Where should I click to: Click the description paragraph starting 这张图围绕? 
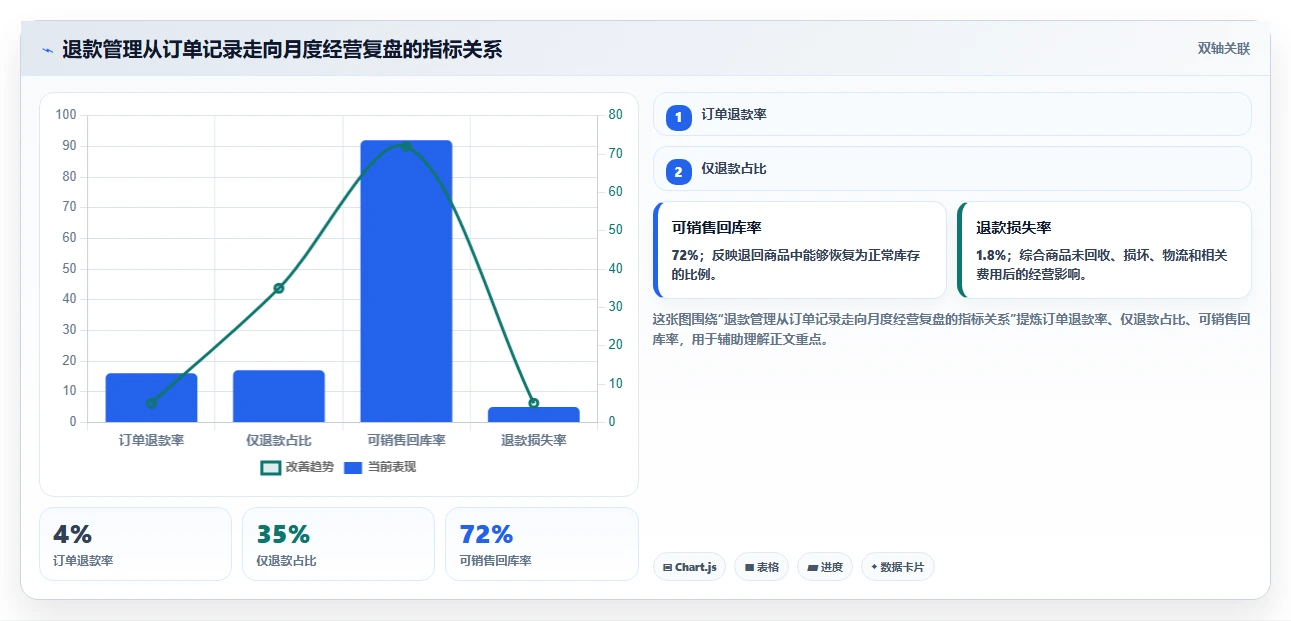(x=951, y=329)
